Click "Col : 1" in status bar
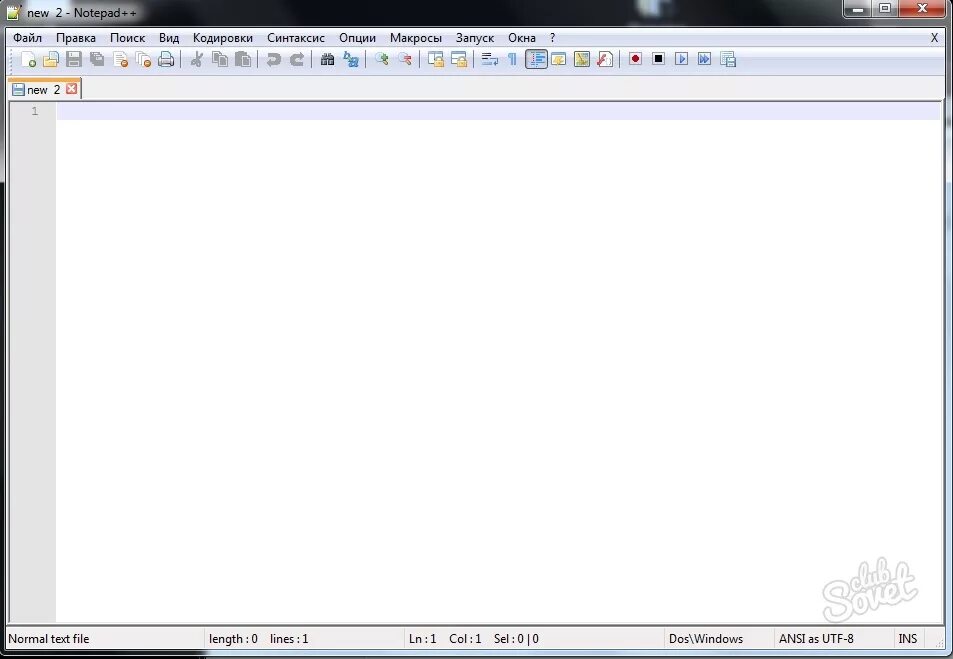The height and width of the screenshot is (659, 953). (465, 639)
